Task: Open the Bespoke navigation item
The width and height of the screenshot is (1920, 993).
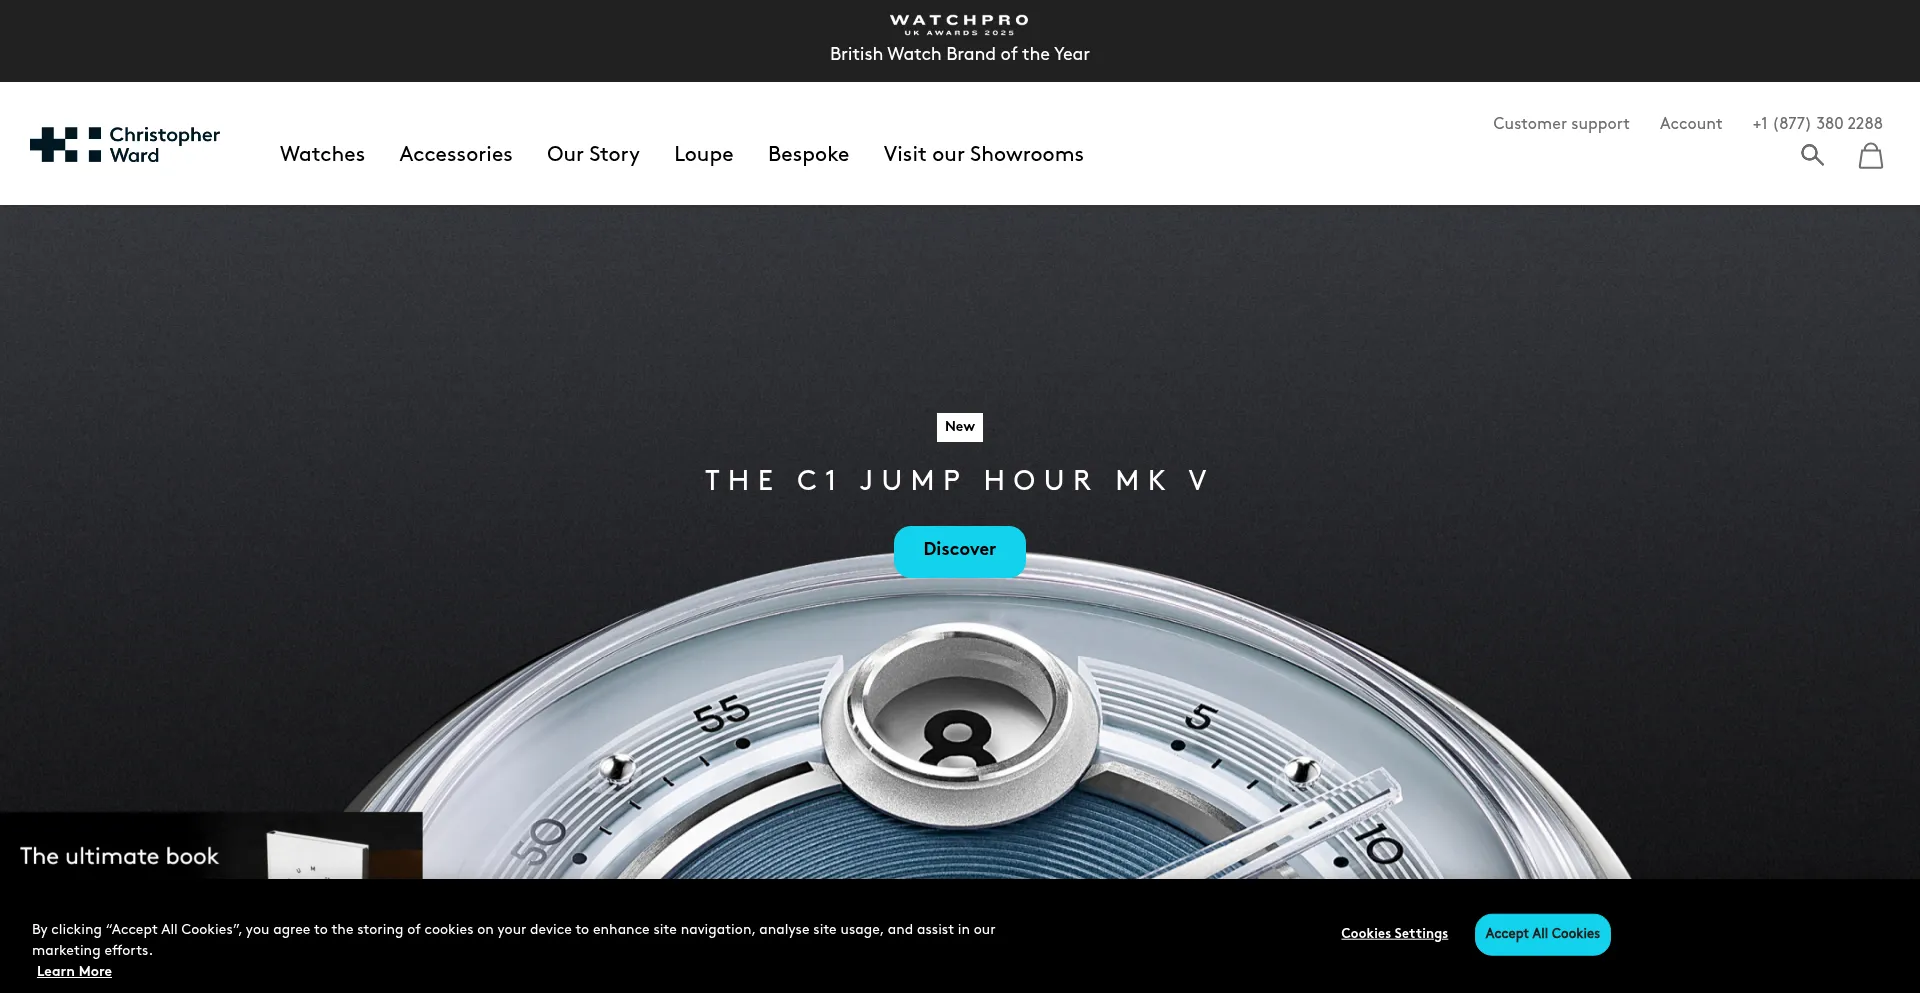Action: tap(808, 154)
